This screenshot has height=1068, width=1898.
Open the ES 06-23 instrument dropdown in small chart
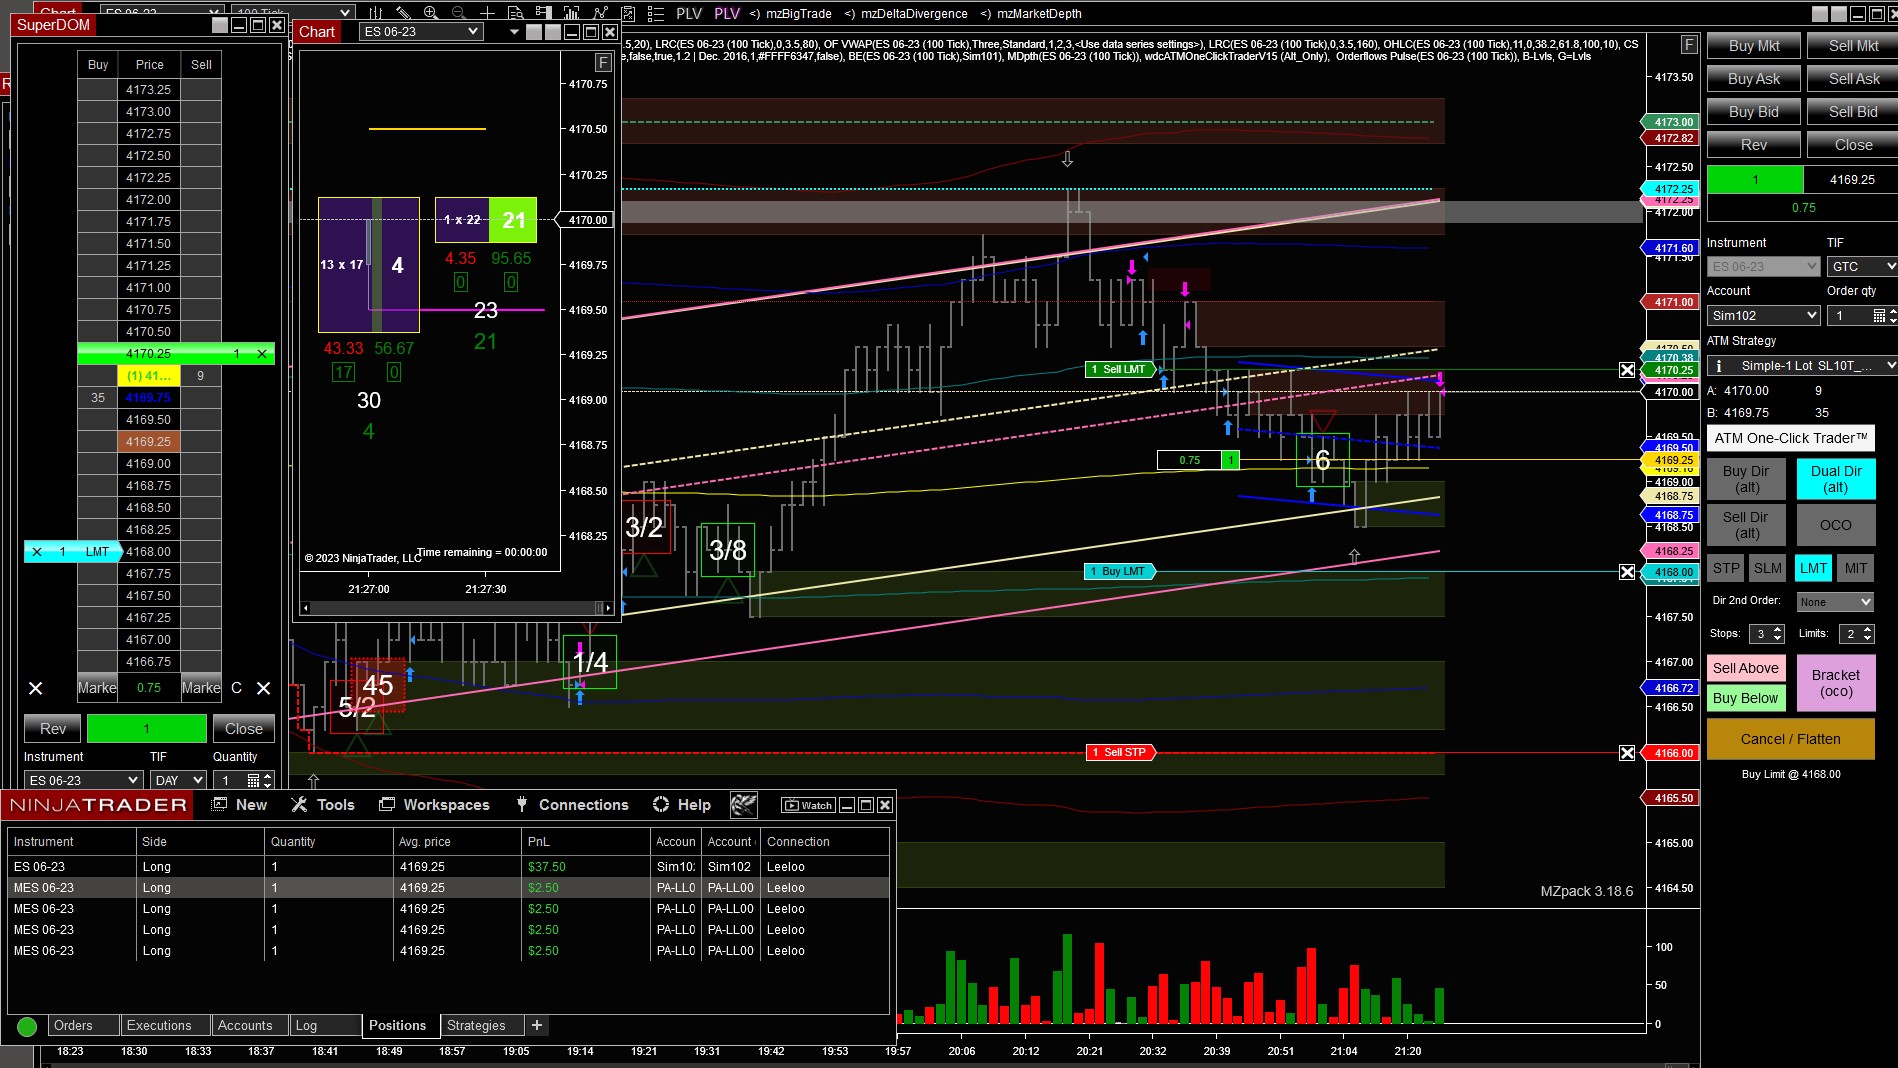[x=421, y=32]
